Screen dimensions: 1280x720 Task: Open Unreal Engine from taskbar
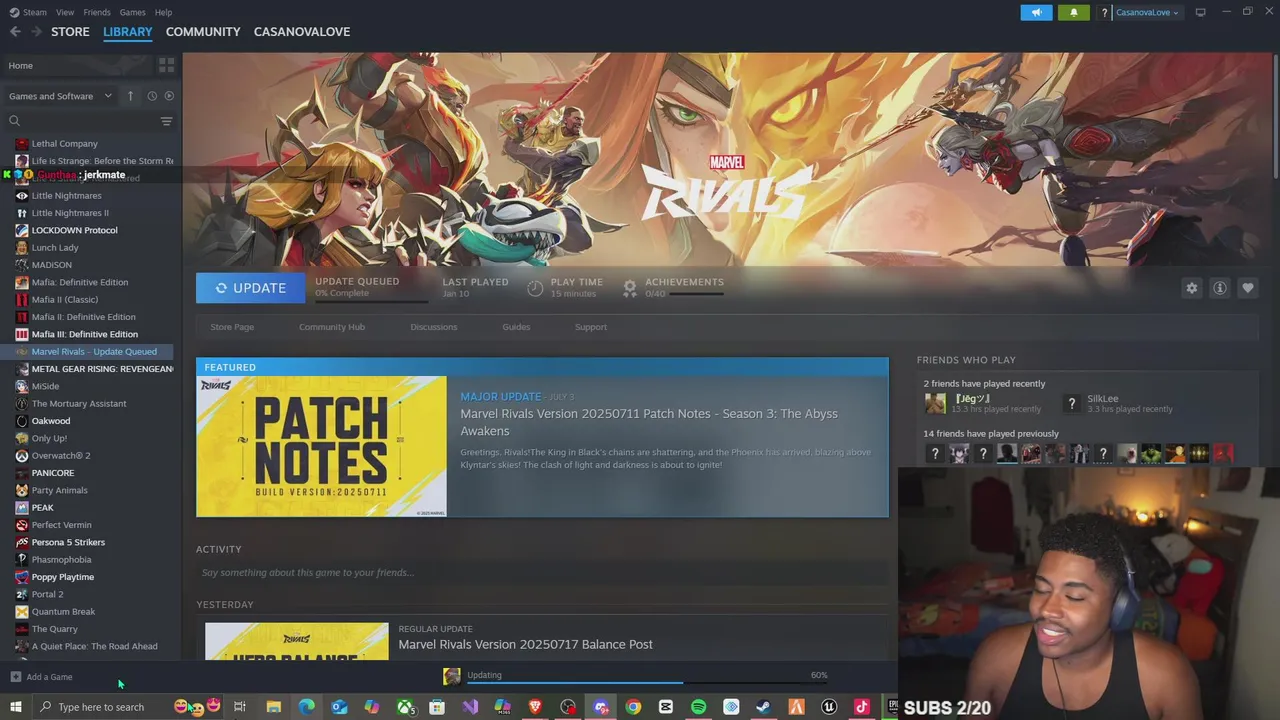(x=829, y=707)
